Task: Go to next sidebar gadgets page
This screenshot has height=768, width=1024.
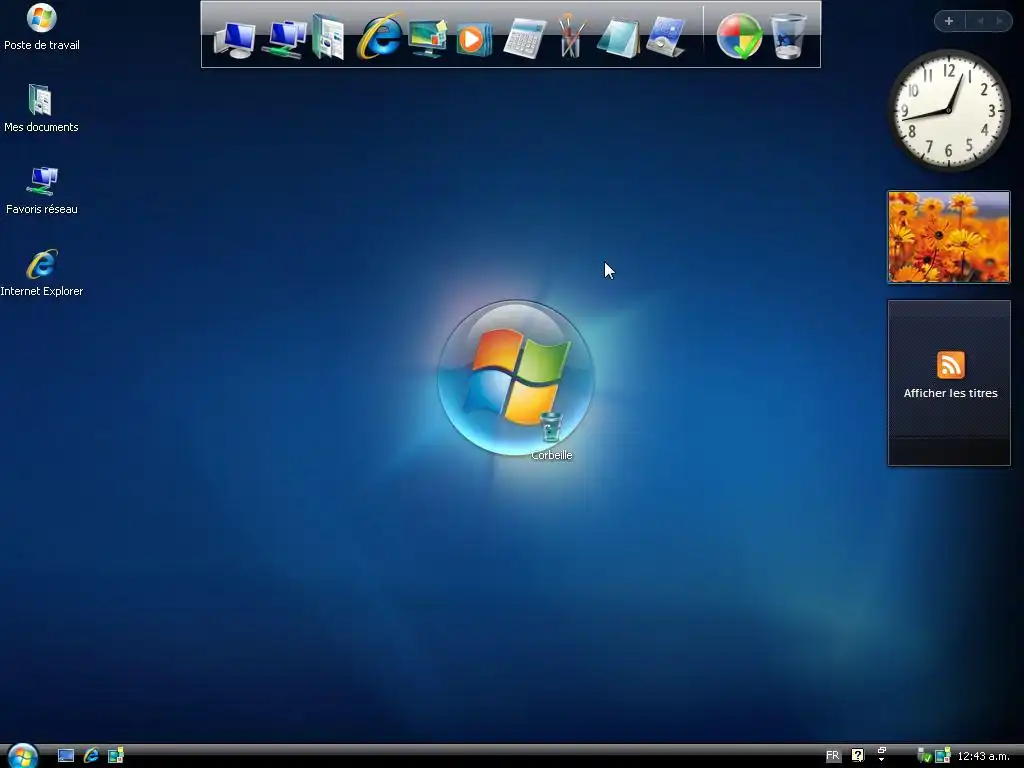Action: [999, 21]
